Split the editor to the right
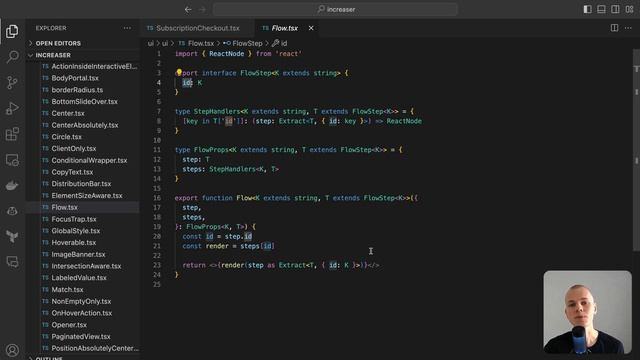640x360 pixels. pos(614,28)
